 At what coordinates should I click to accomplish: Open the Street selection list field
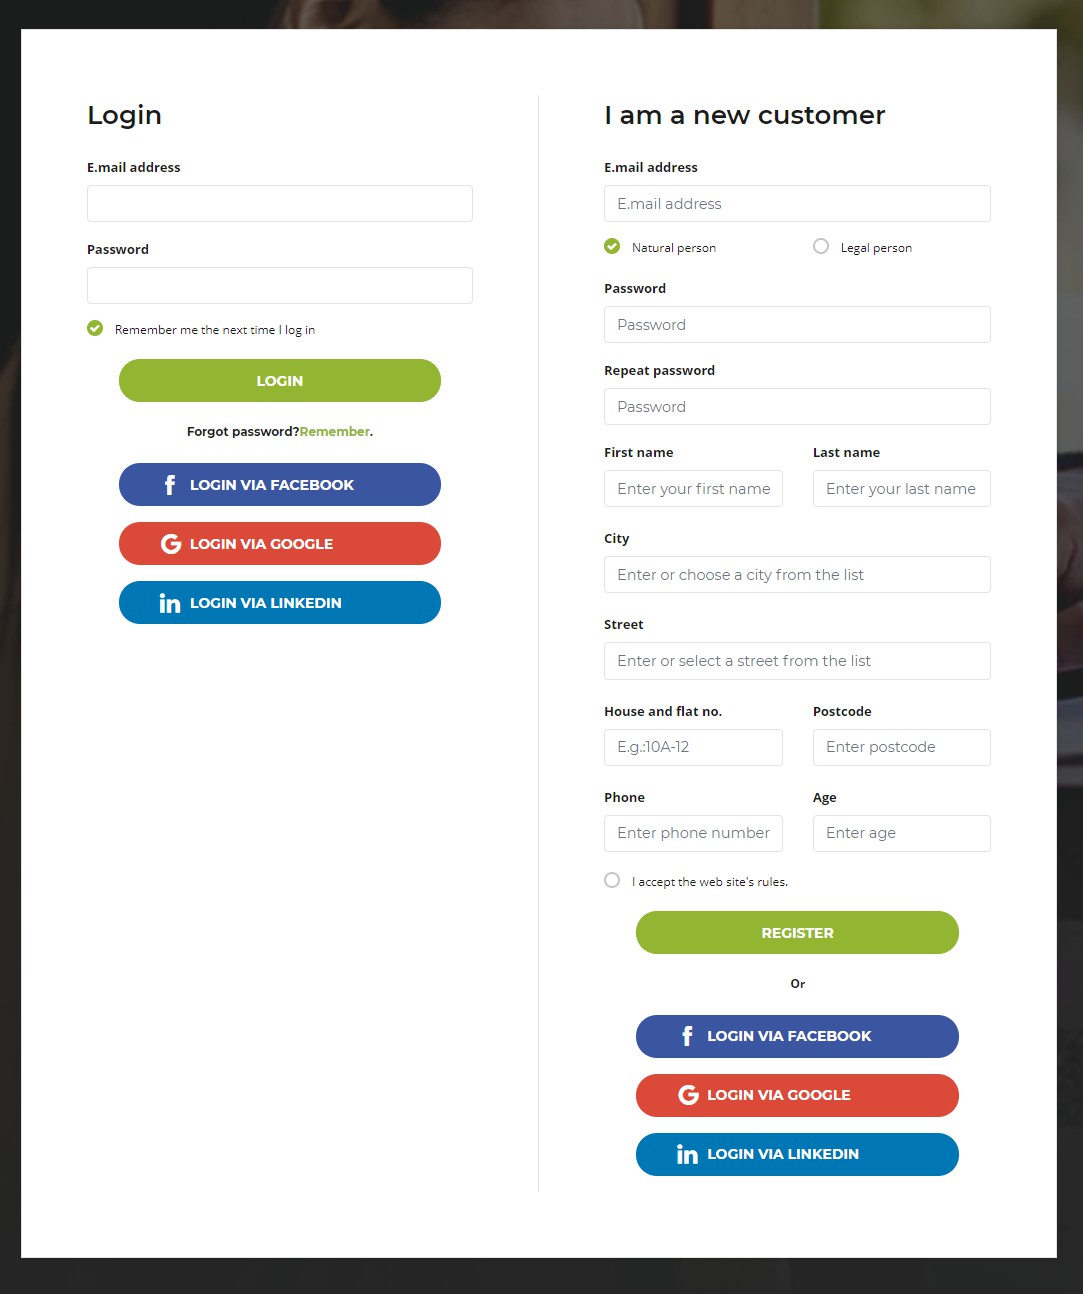(797, 661)
